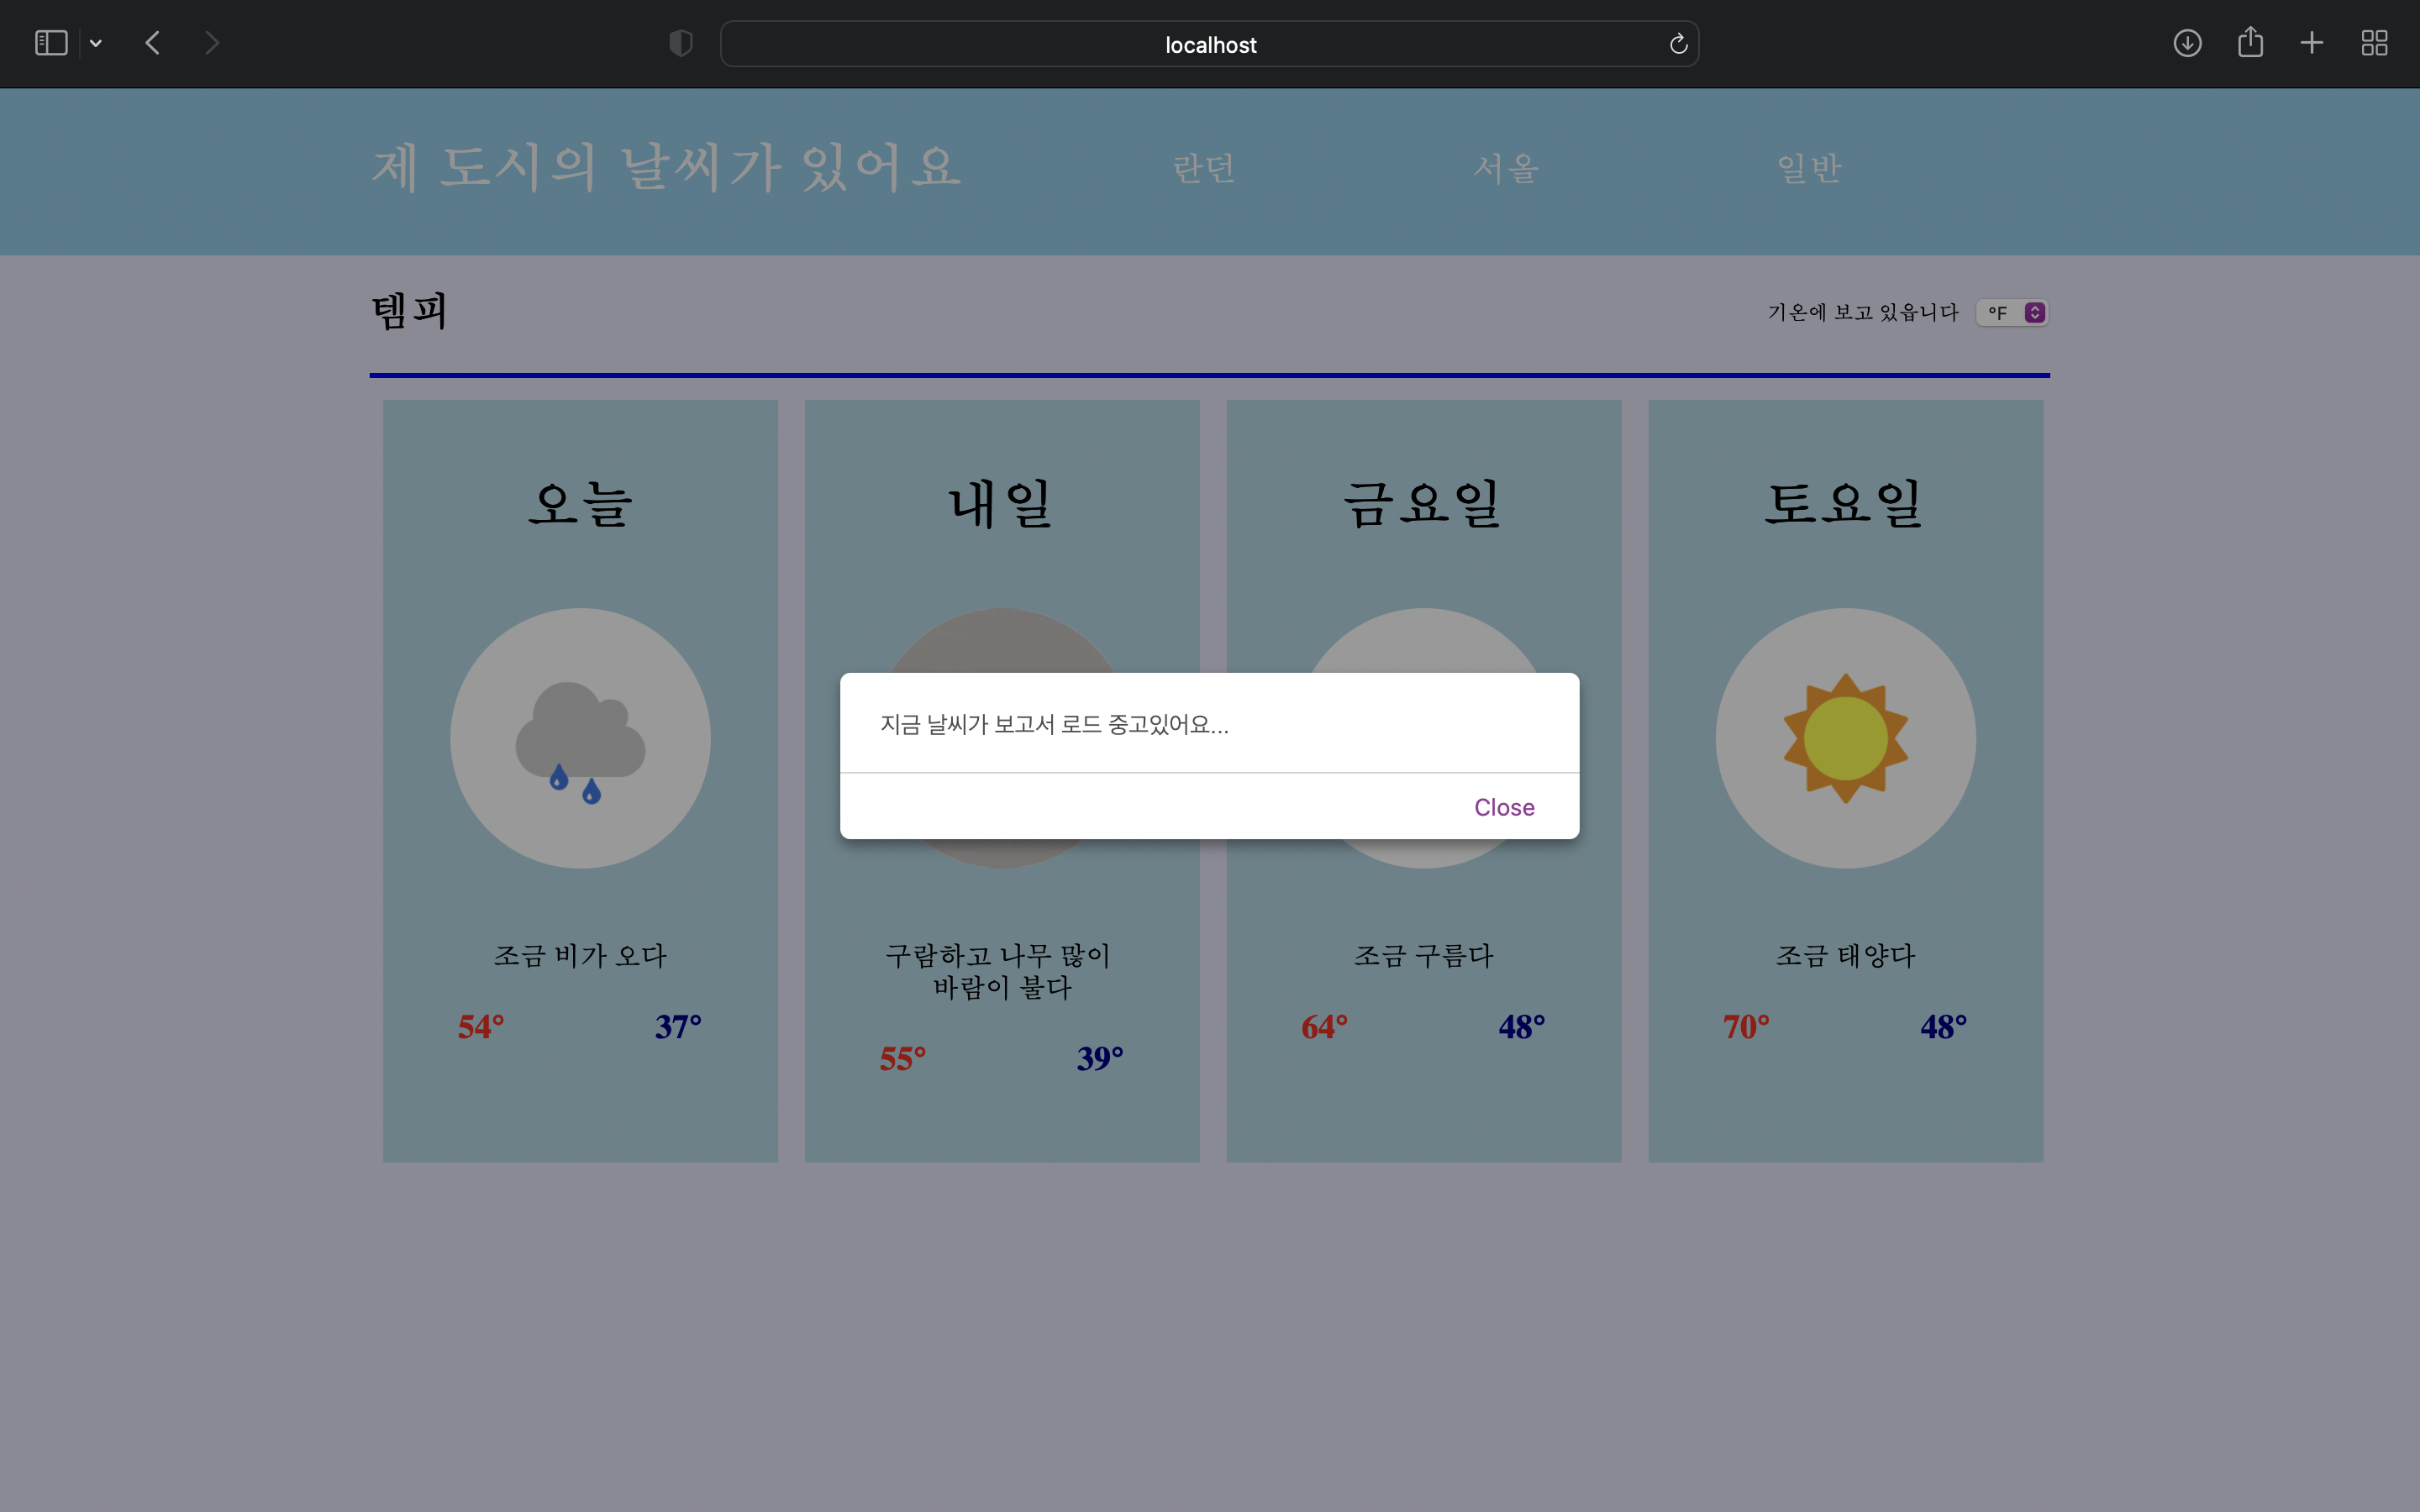Select the 란던 navigation item
Image resolution: width=2420 pixels, height=1512 pixels.
point(1203,168)
